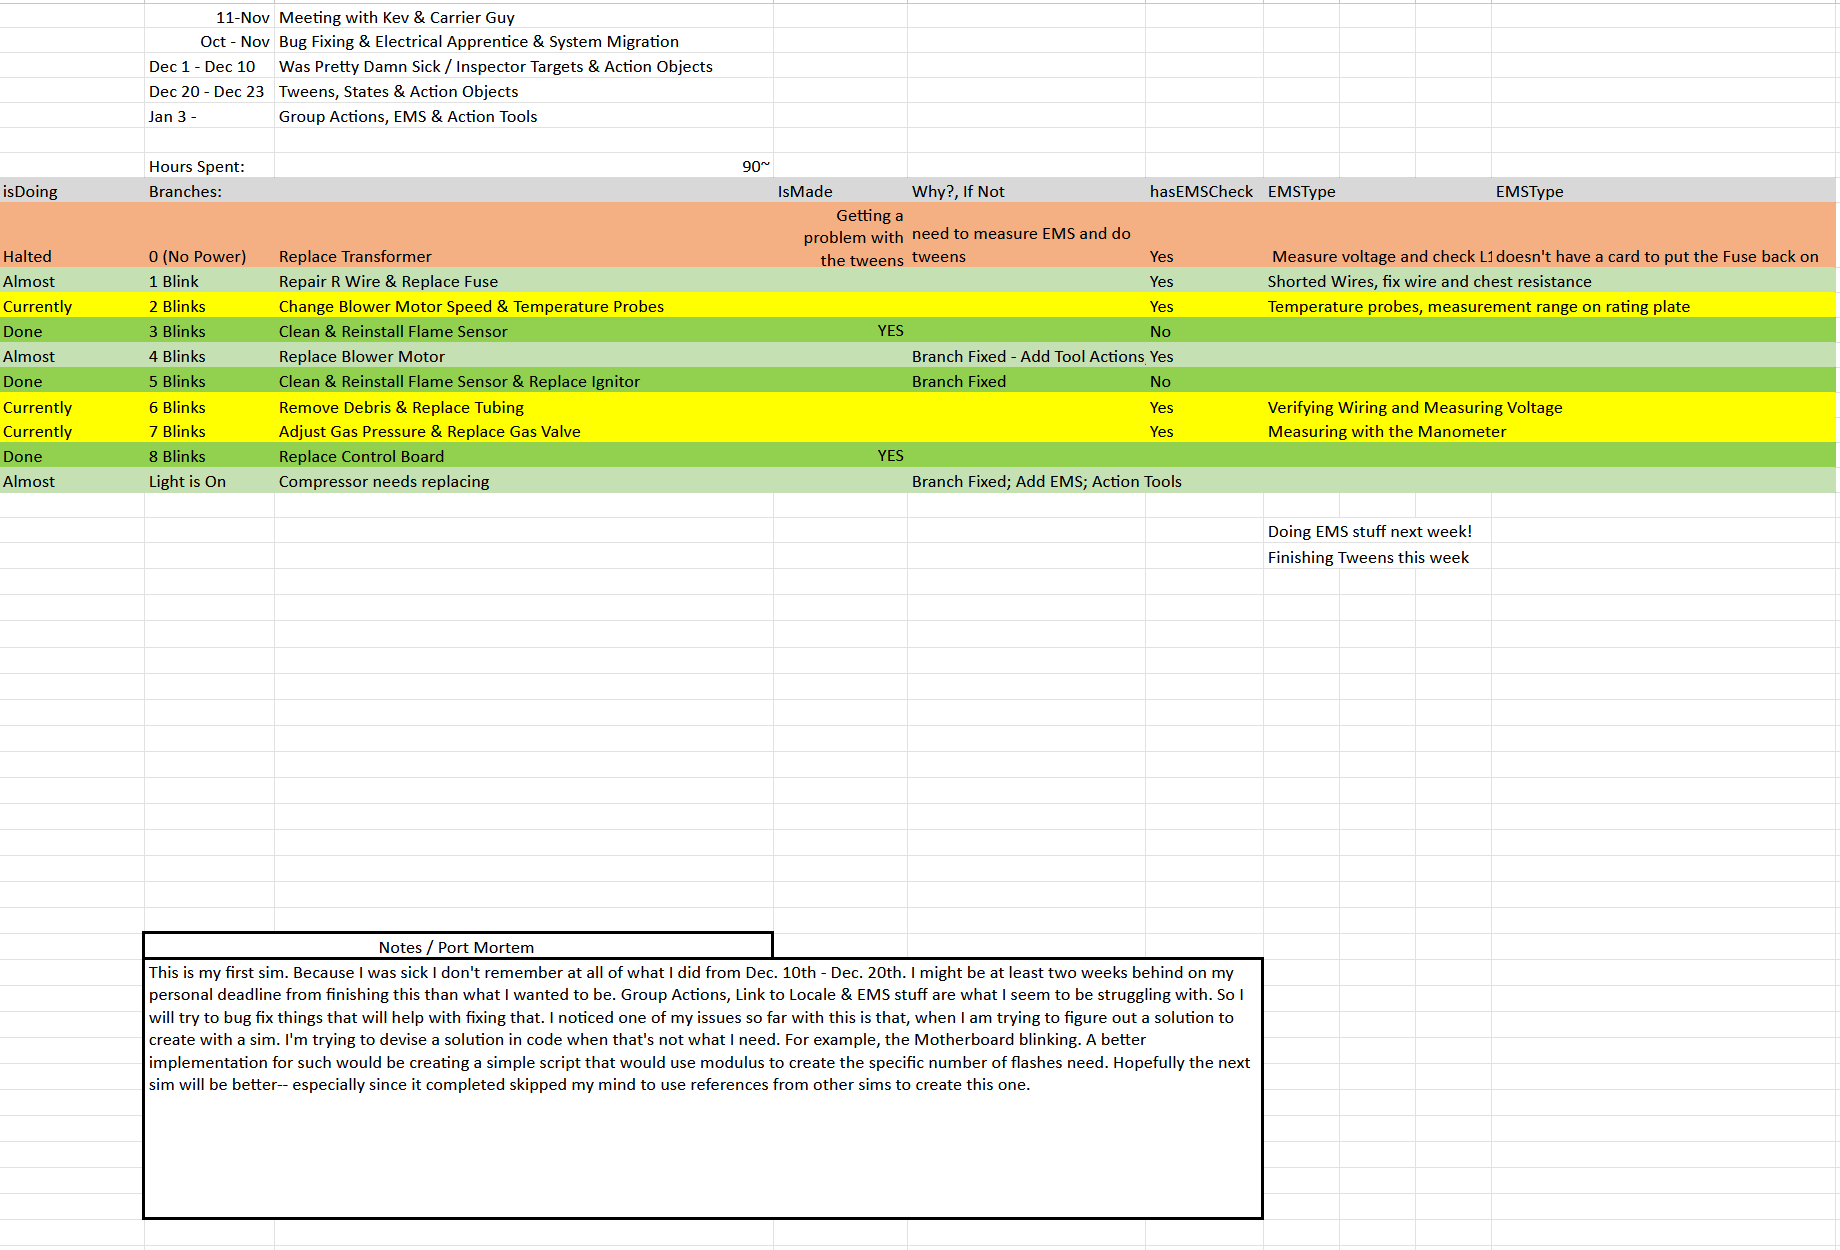
Task: Click 'Clean & Reinstall Flame Sensor' in 3 Blinks row
Action: [x=523, y=331]
